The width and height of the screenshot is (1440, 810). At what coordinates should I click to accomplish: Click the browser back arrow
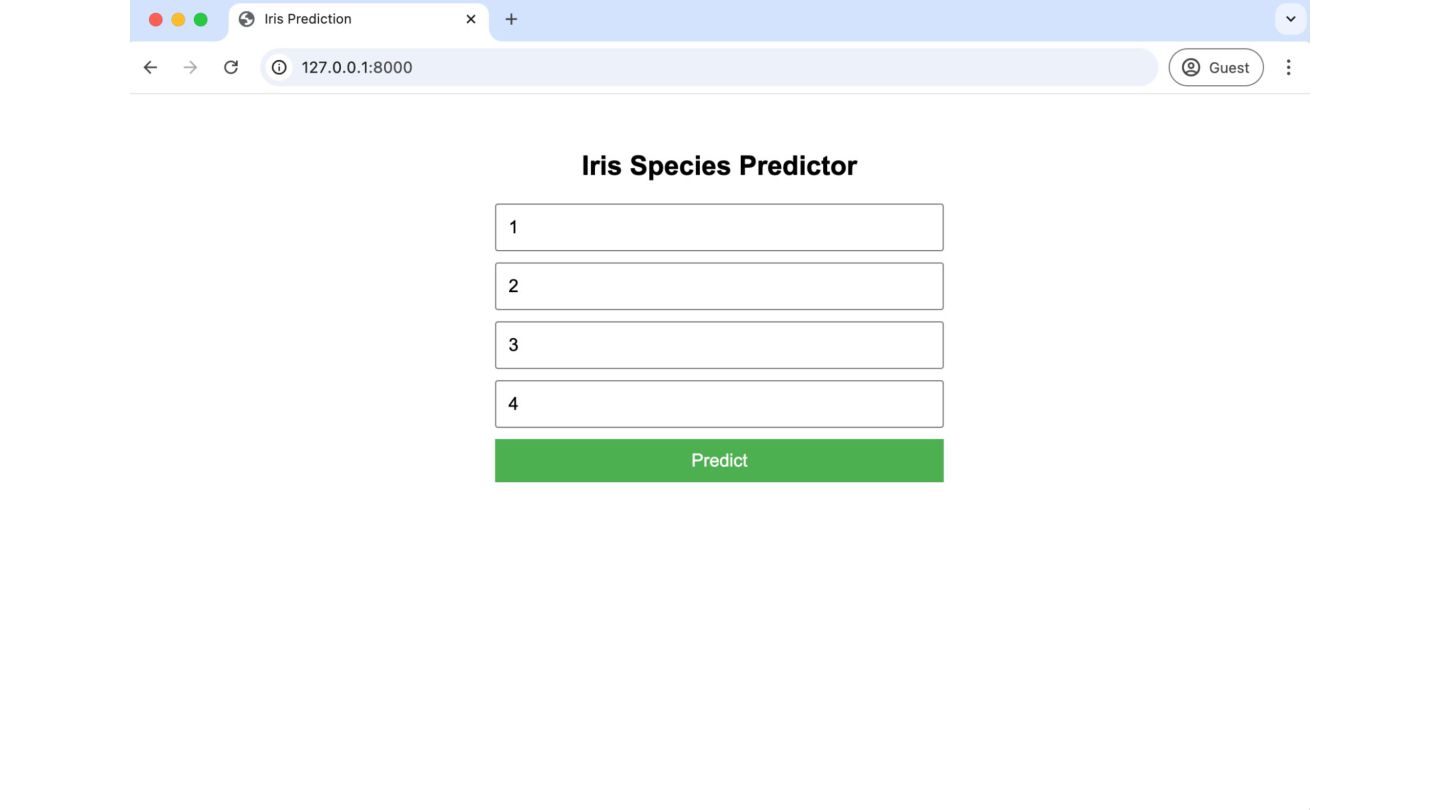pyautogui.click(x=150, y=67)
